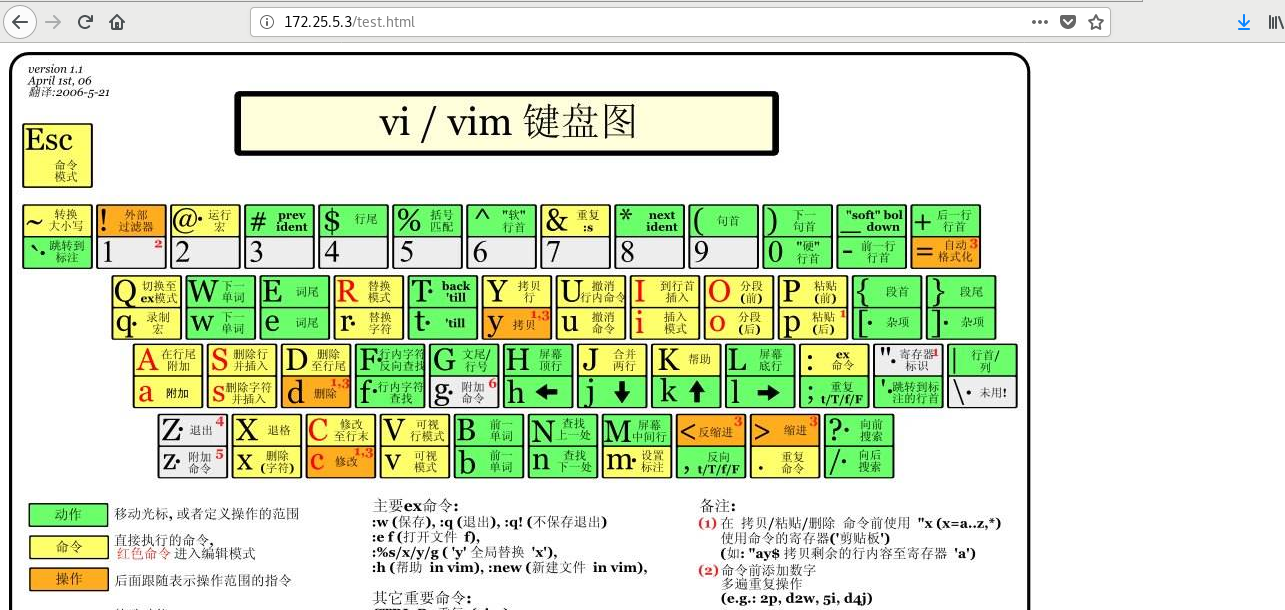1285x610 pixels.
Task: Open the page actions menu
Action: click(x=1040, y=21)
